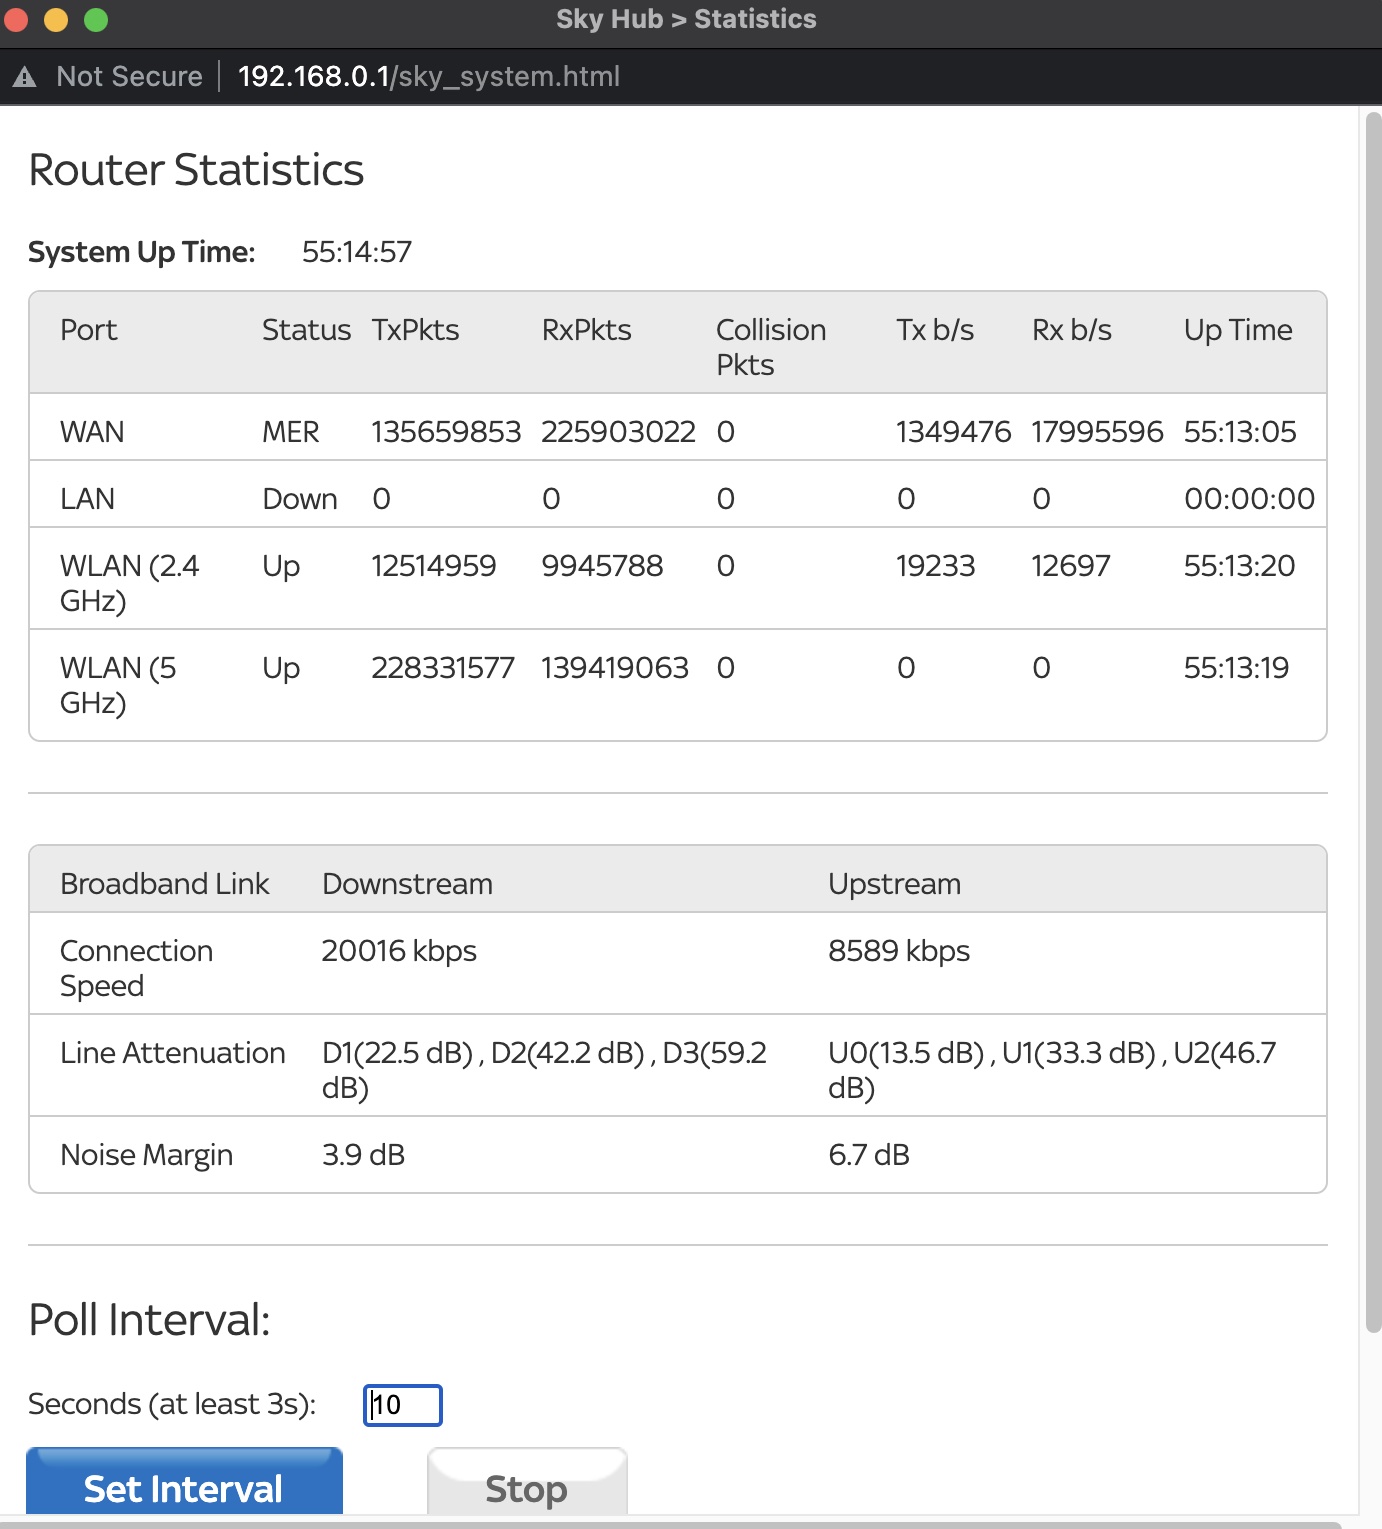Select the Noise Margin row label

coord(146,1155)
